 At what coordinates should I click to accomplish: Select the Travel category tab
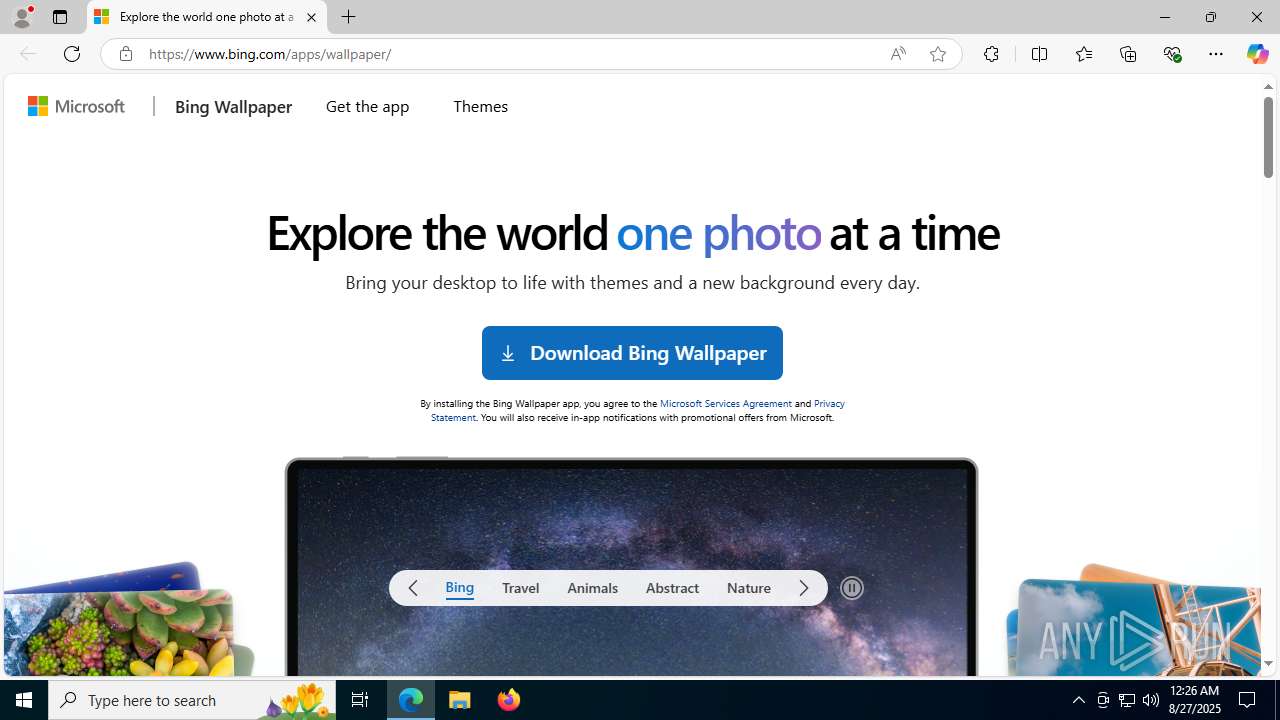point(520,588)
